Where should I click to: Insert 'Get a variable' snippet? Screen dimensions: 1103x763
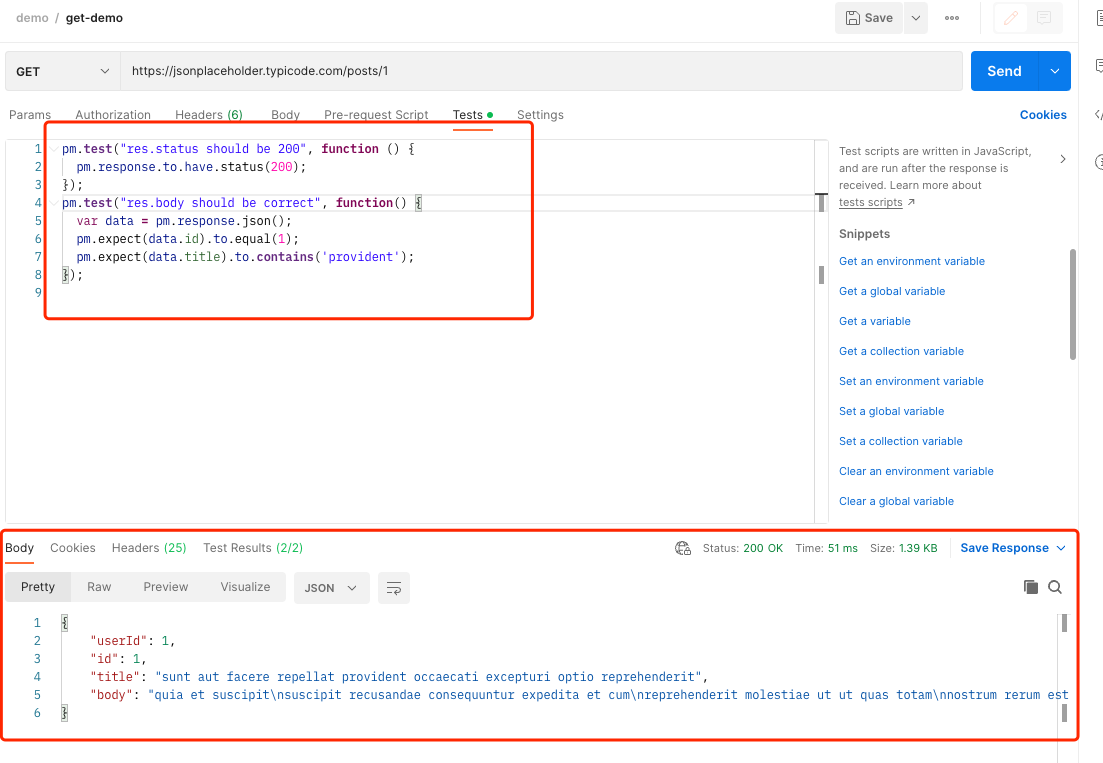874,321
